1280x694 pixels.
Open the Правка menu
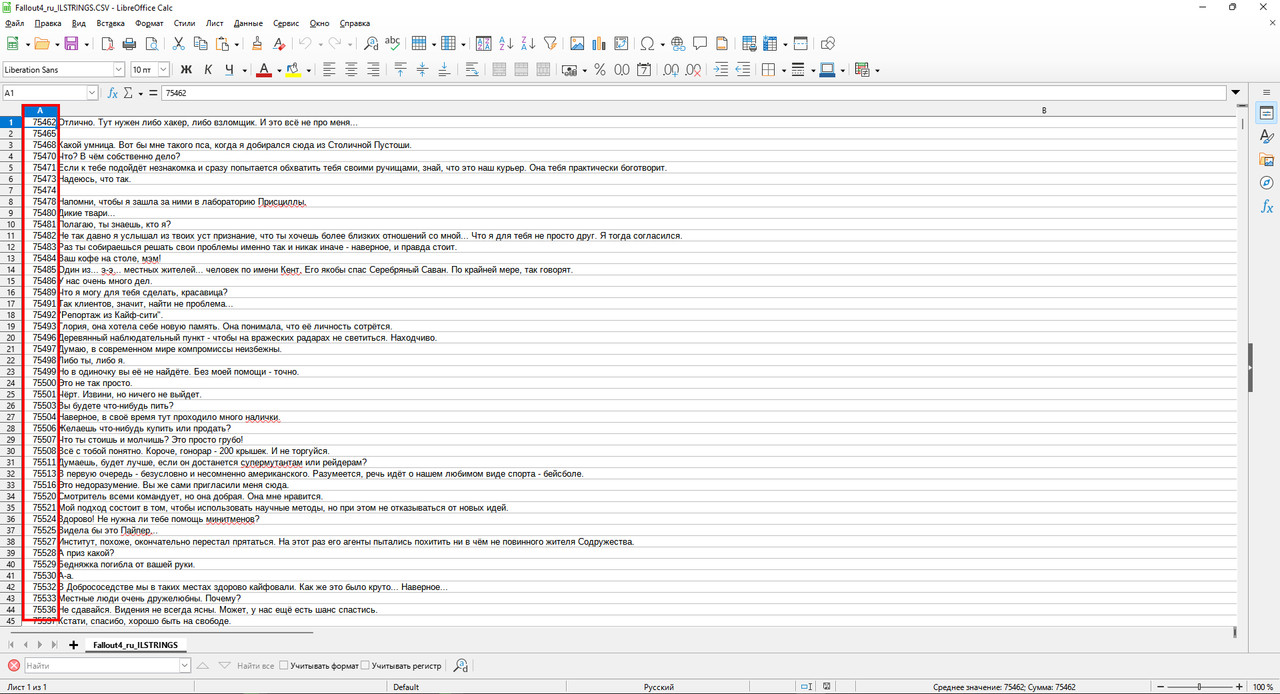click(47, 22)
